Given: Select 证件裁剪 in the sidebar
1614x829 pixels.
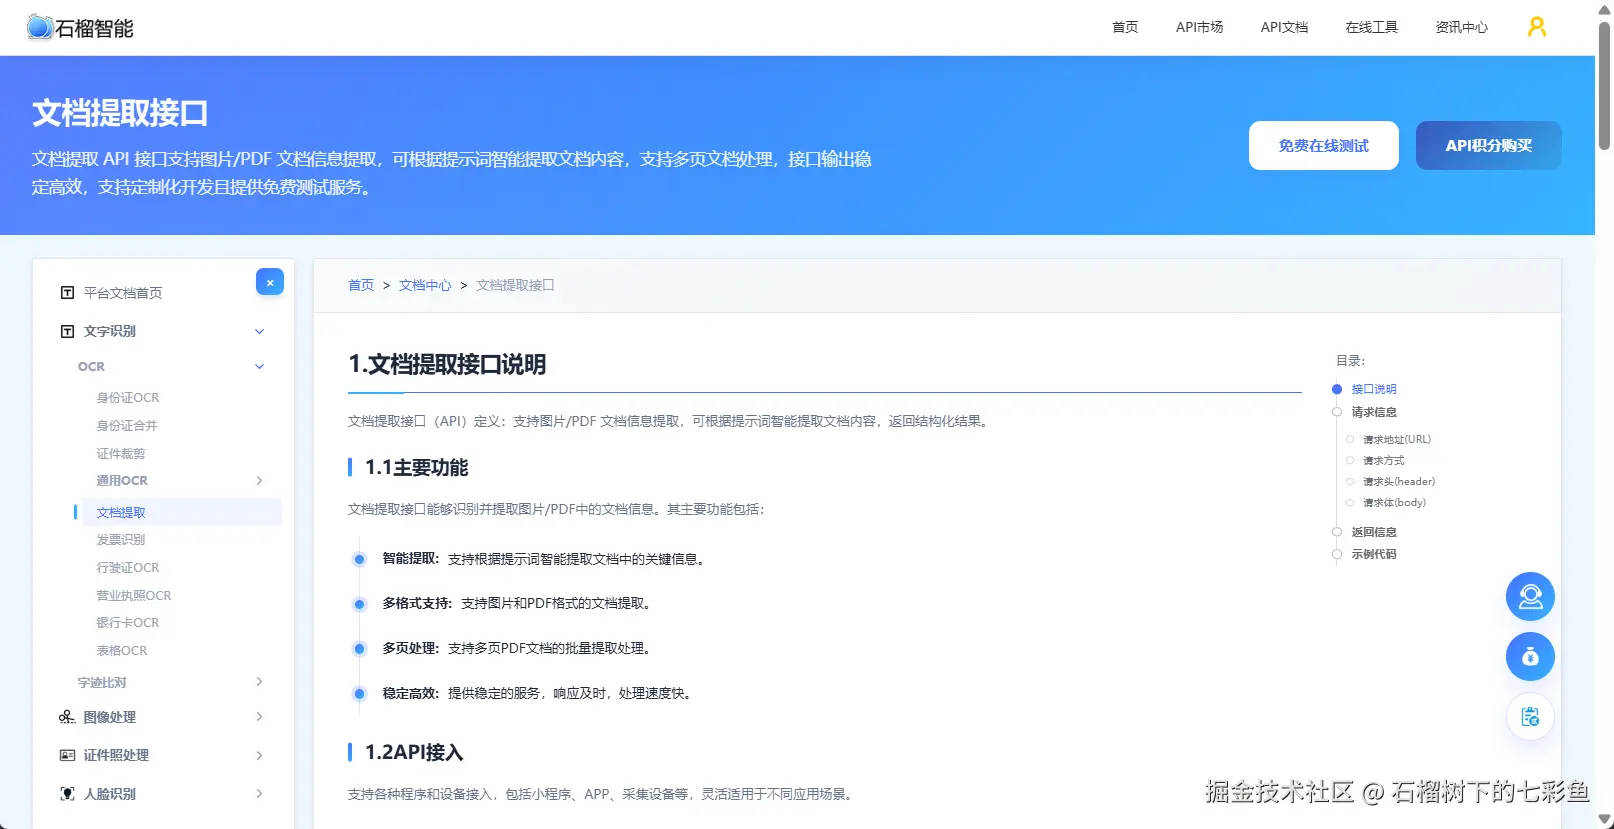Looking at the screenshot, I should click(121, 454).
